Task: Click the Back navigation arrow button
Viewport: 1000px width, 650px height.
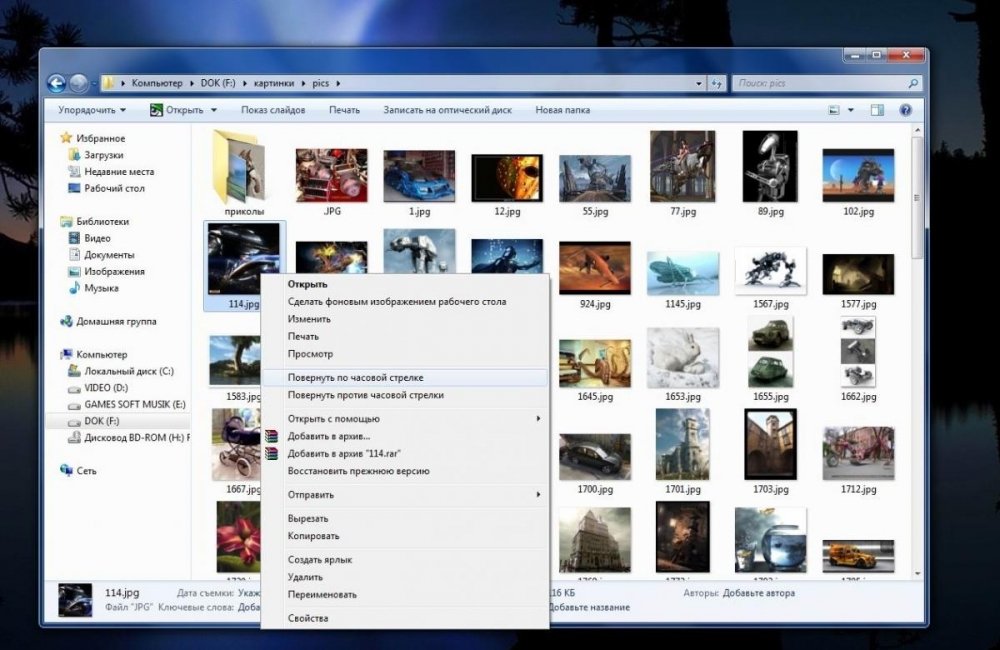Action: click(x=57, y=83)
